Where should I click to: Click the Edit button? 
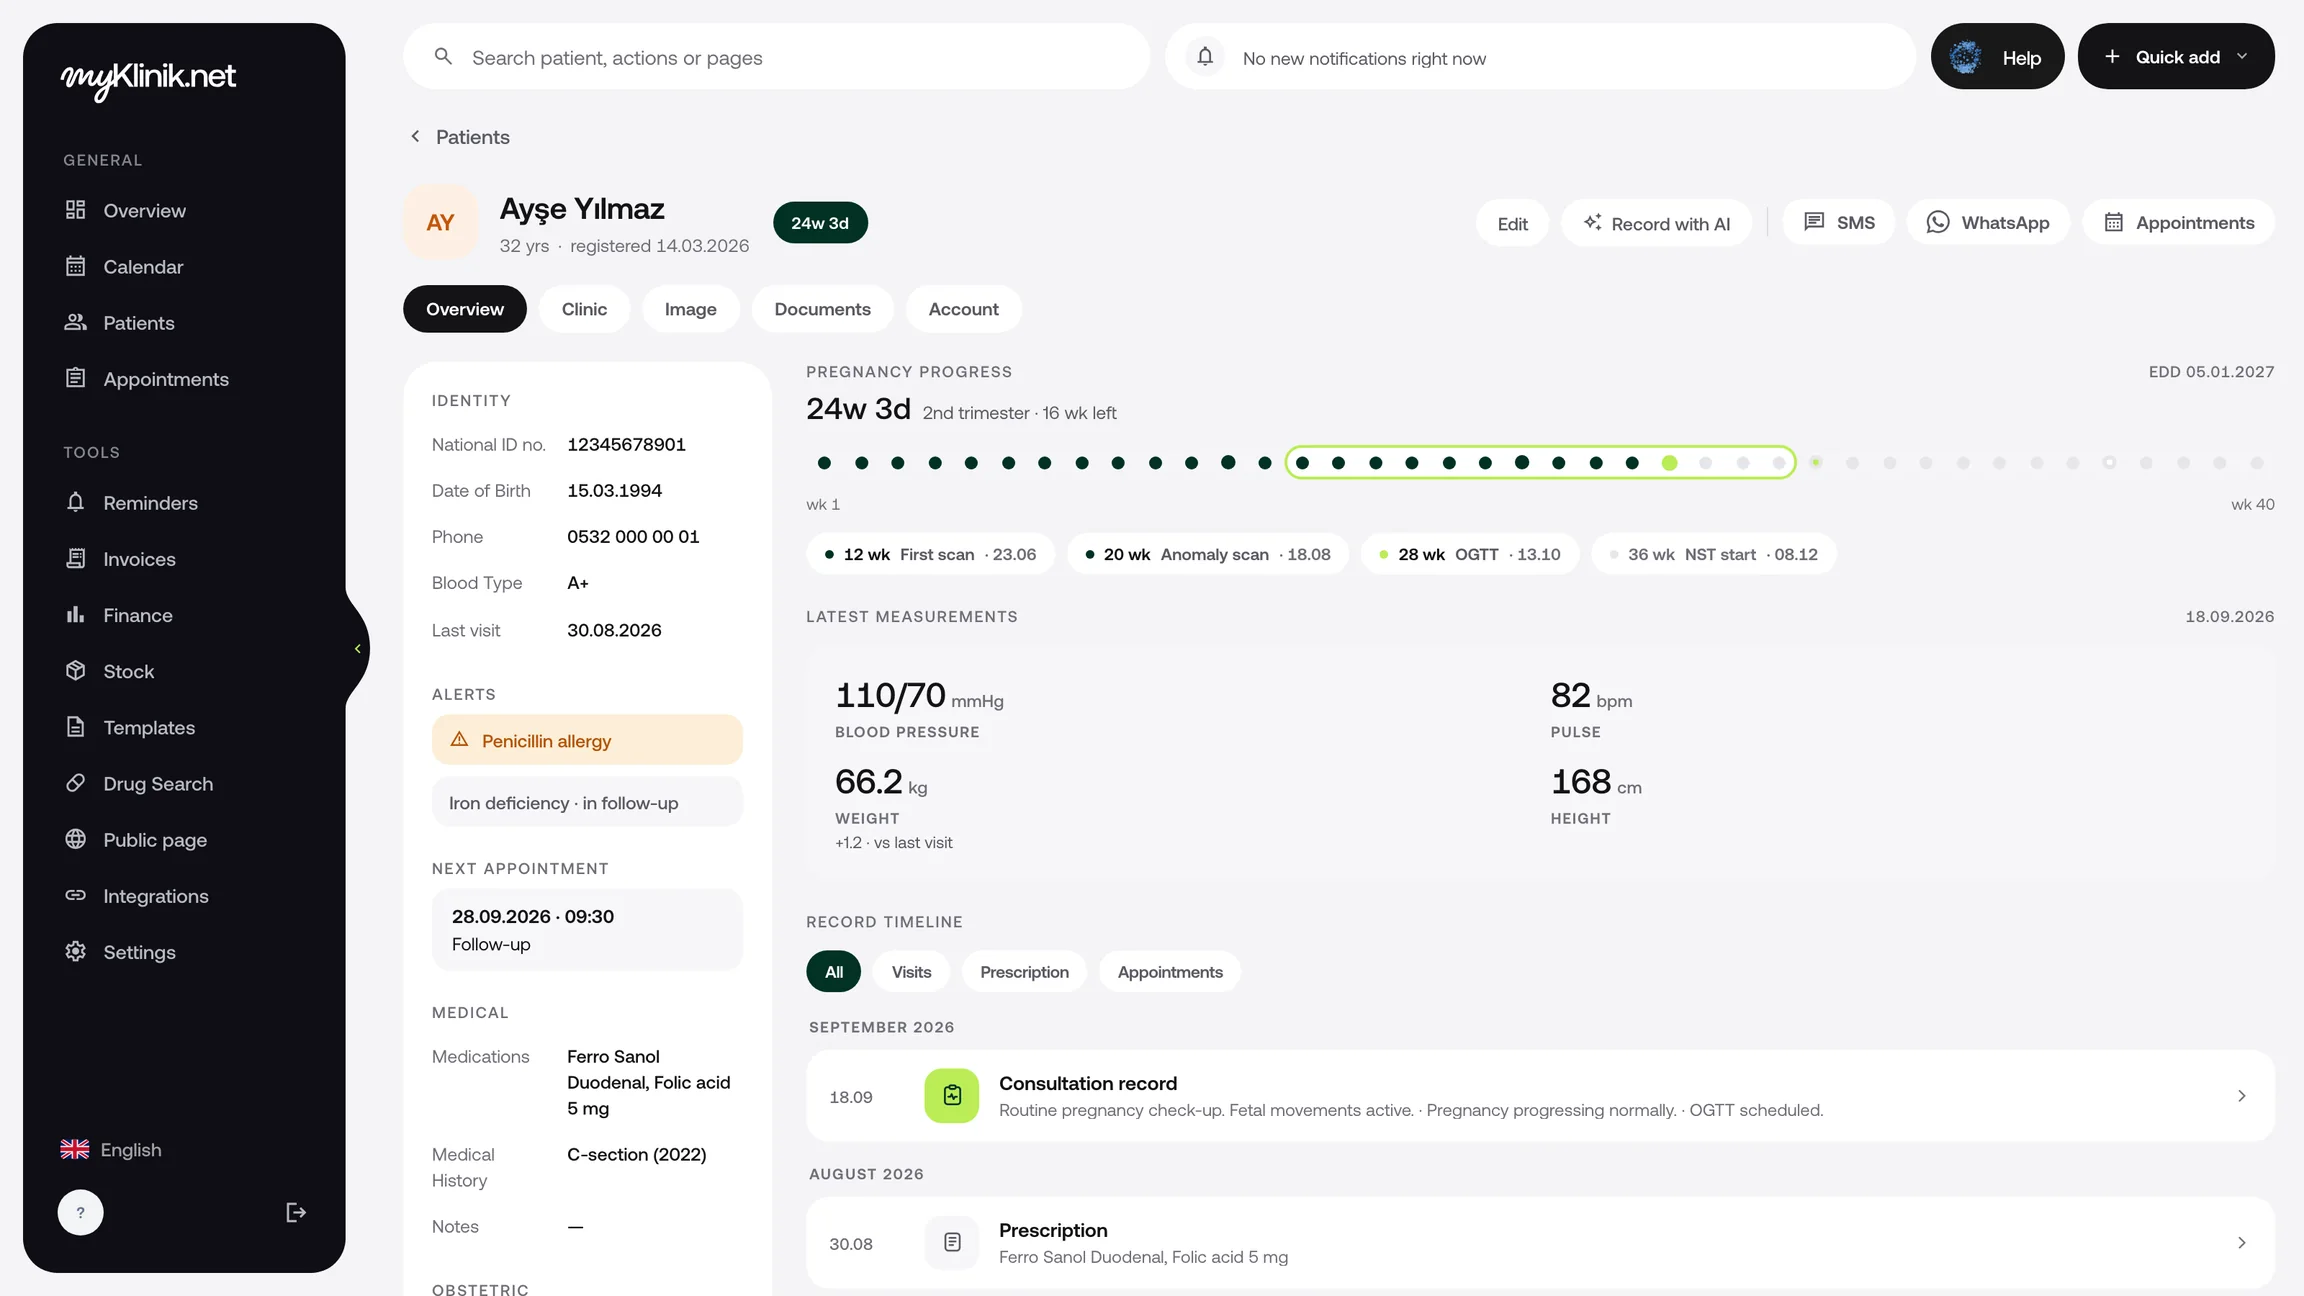tap(1512, 223)
